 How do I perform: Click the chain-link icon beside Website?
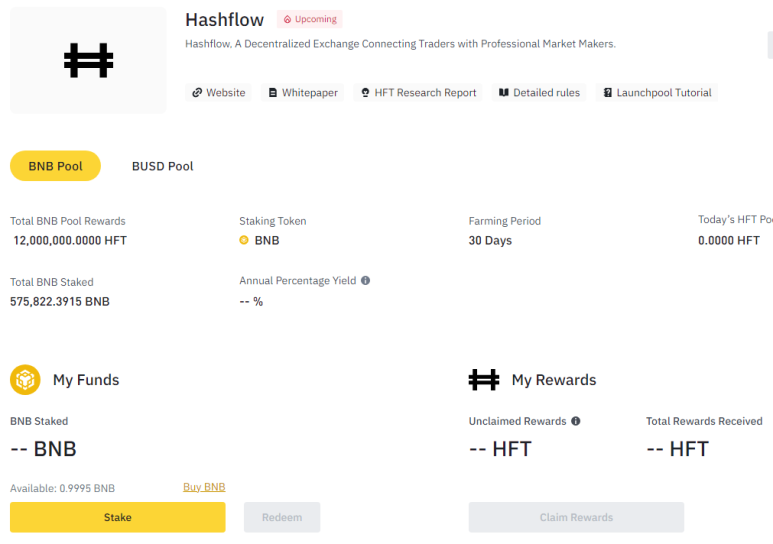[x=197, y=92]
